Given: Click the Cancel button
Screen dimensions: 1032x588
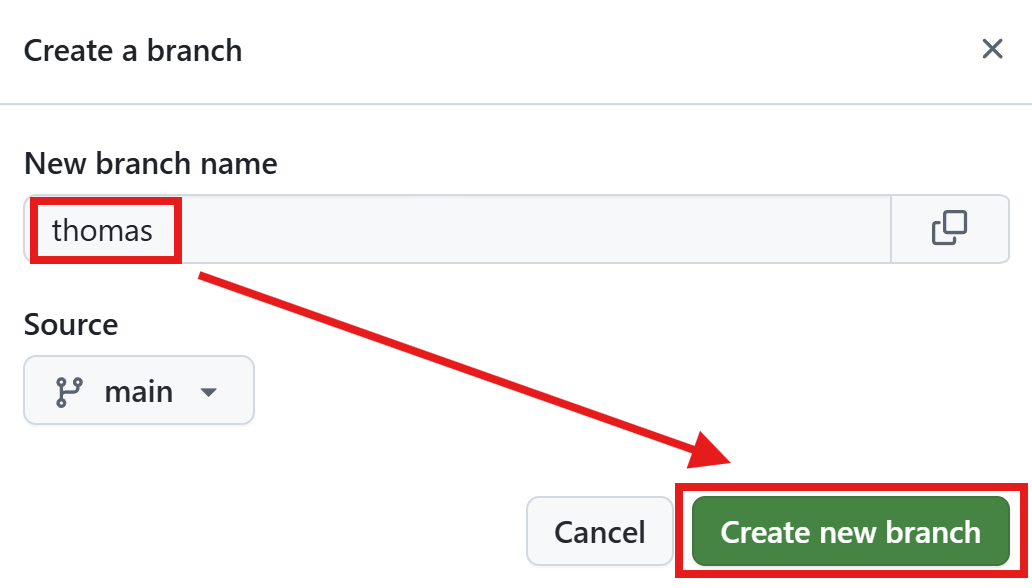Looking at the screenshot, I should 600,531.
